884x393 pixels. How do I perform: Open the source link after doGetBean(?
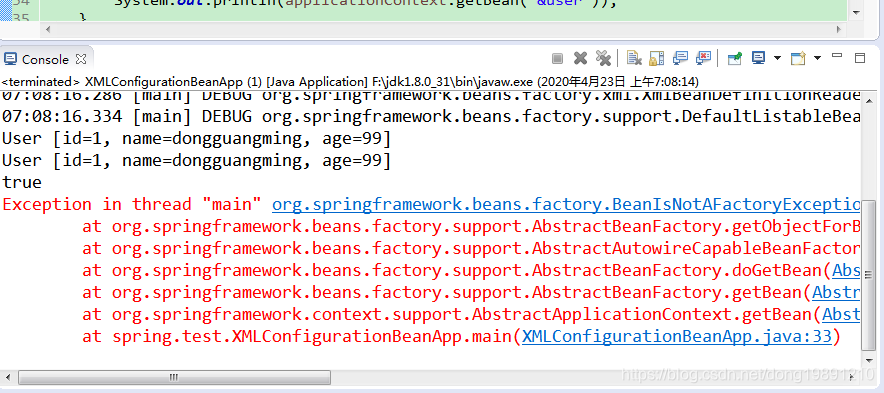pos(846,271)
